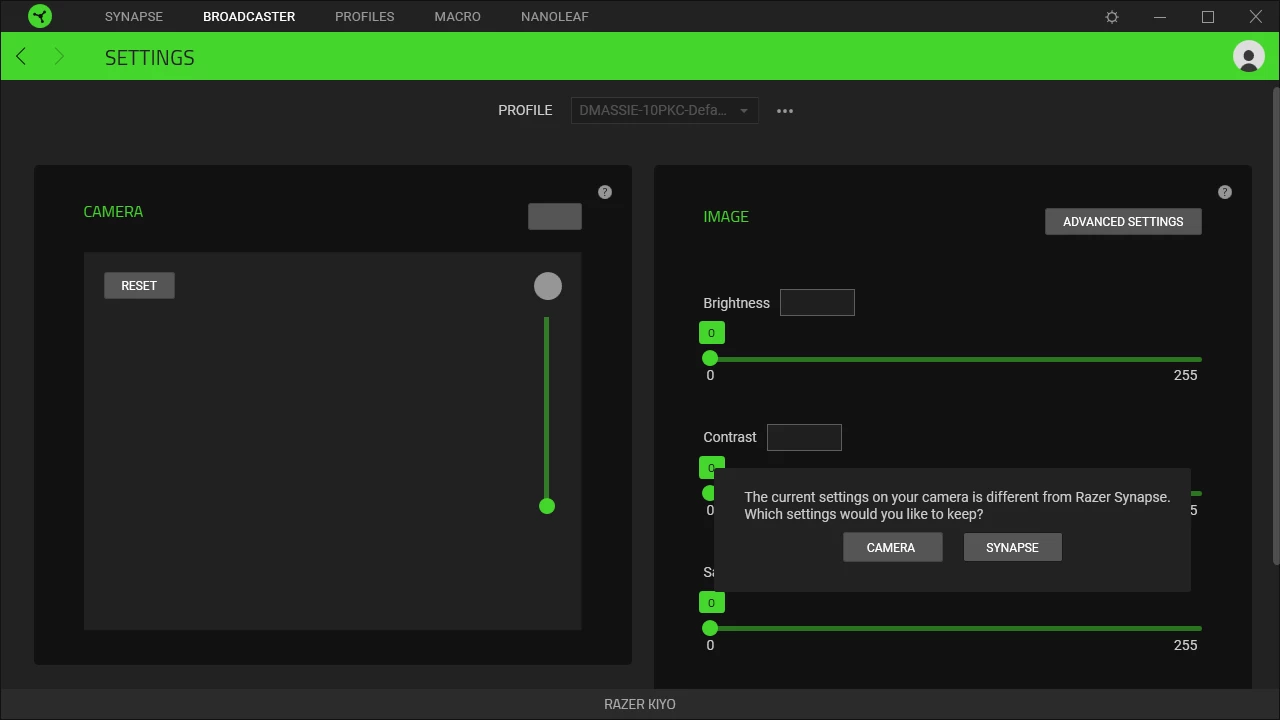Open the Profiles tab

point(365,17)
